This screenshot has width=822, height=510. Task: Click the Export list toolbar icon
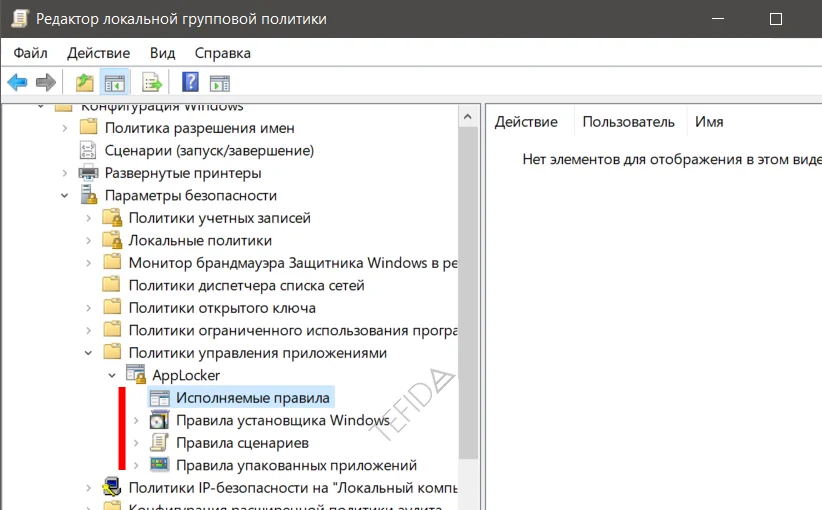click(152, 83)
